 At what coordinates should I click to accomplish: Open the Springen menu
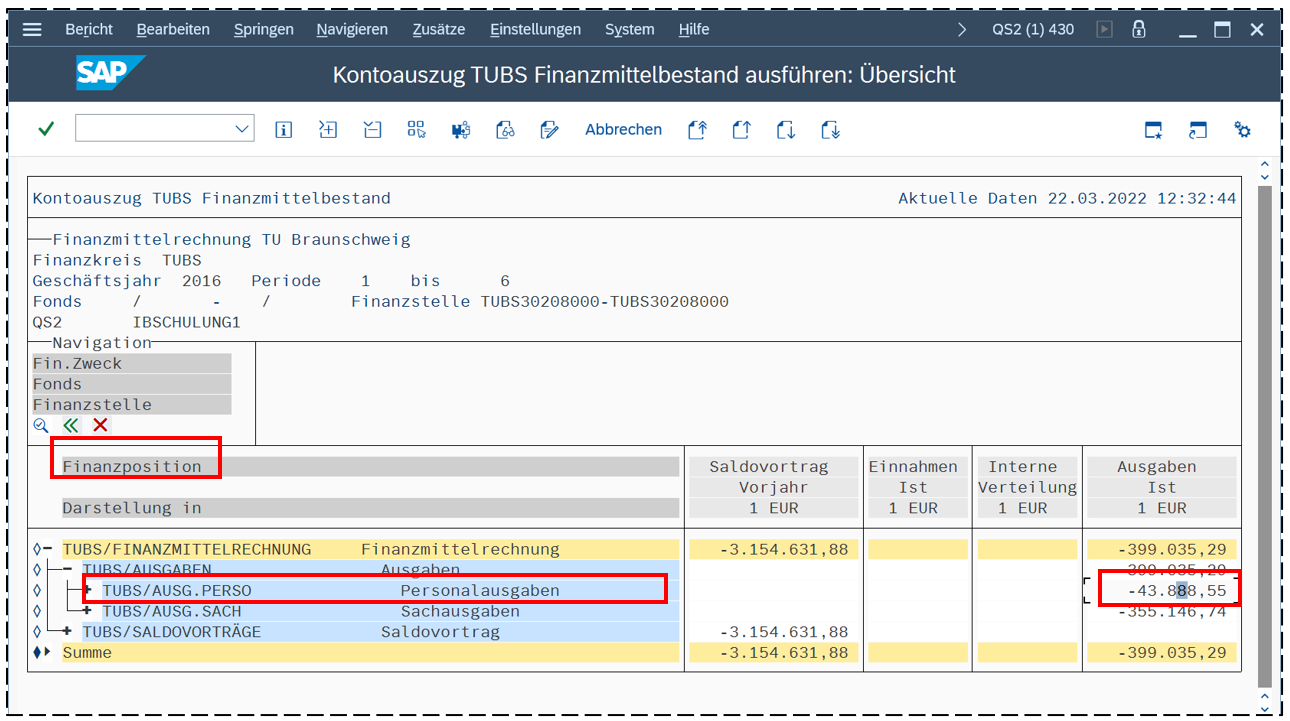[x=263, y=29]
